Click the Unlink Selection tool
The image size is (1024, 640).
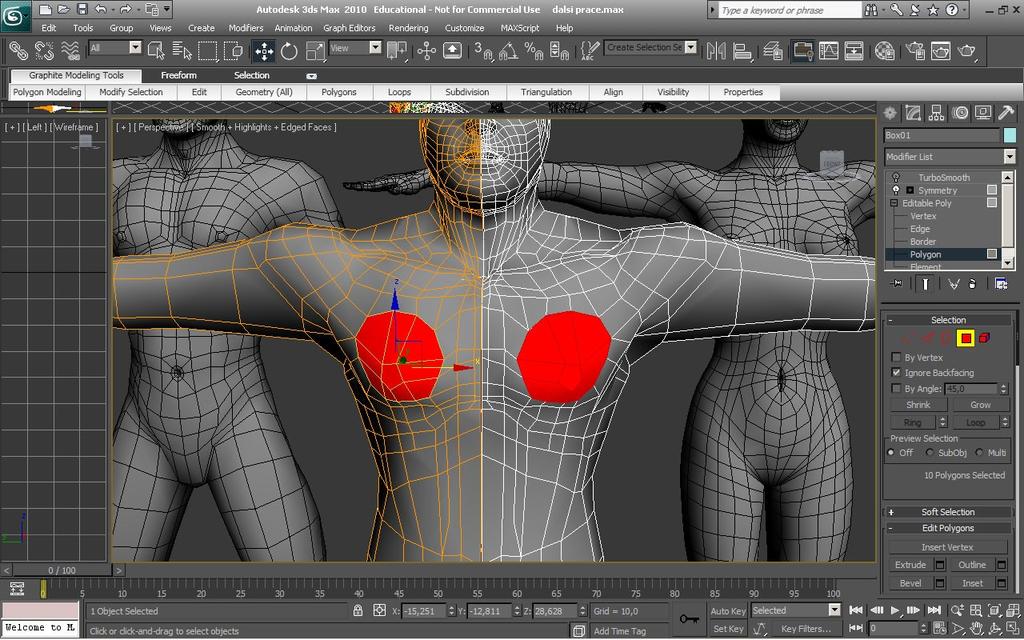coord(44,51)
